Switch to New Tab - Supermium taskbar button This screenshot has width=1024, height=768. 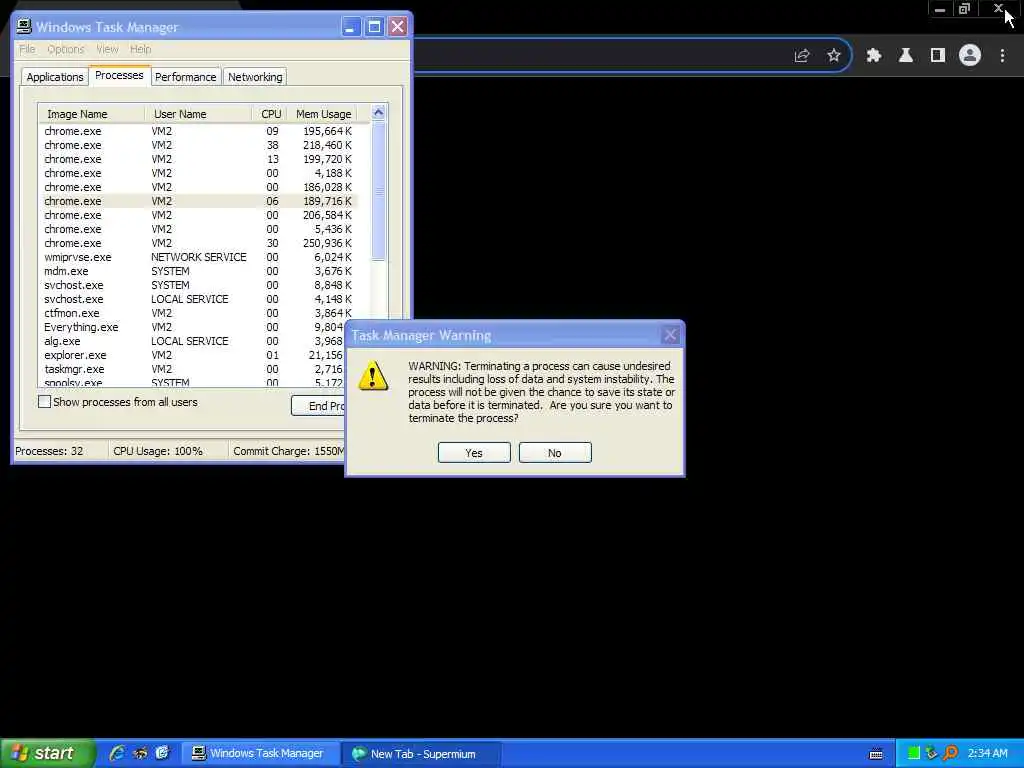(422, 753)
